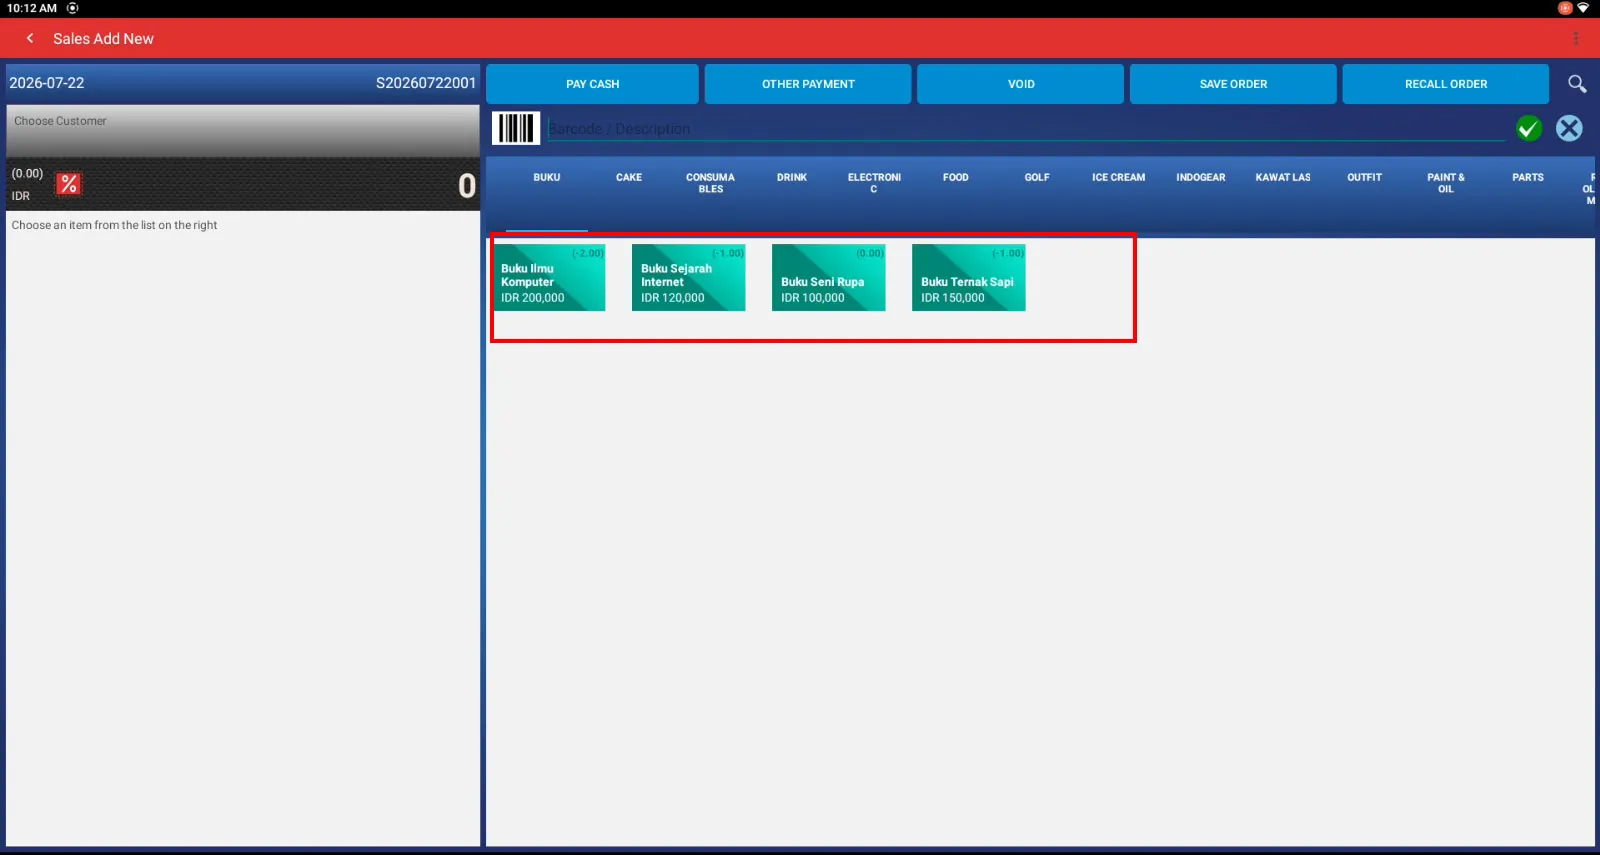This screenshot has height=855, width=1600.
Task: Select the FOOD category tab
Action: point(956,177)
